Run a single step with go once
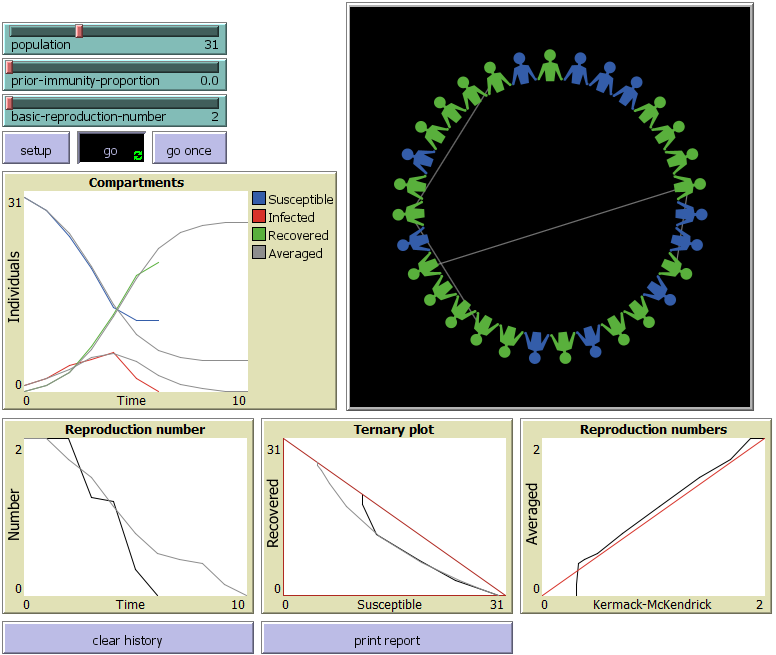The width and height of the screenshot is (776, 655). [x=189, y=148]
